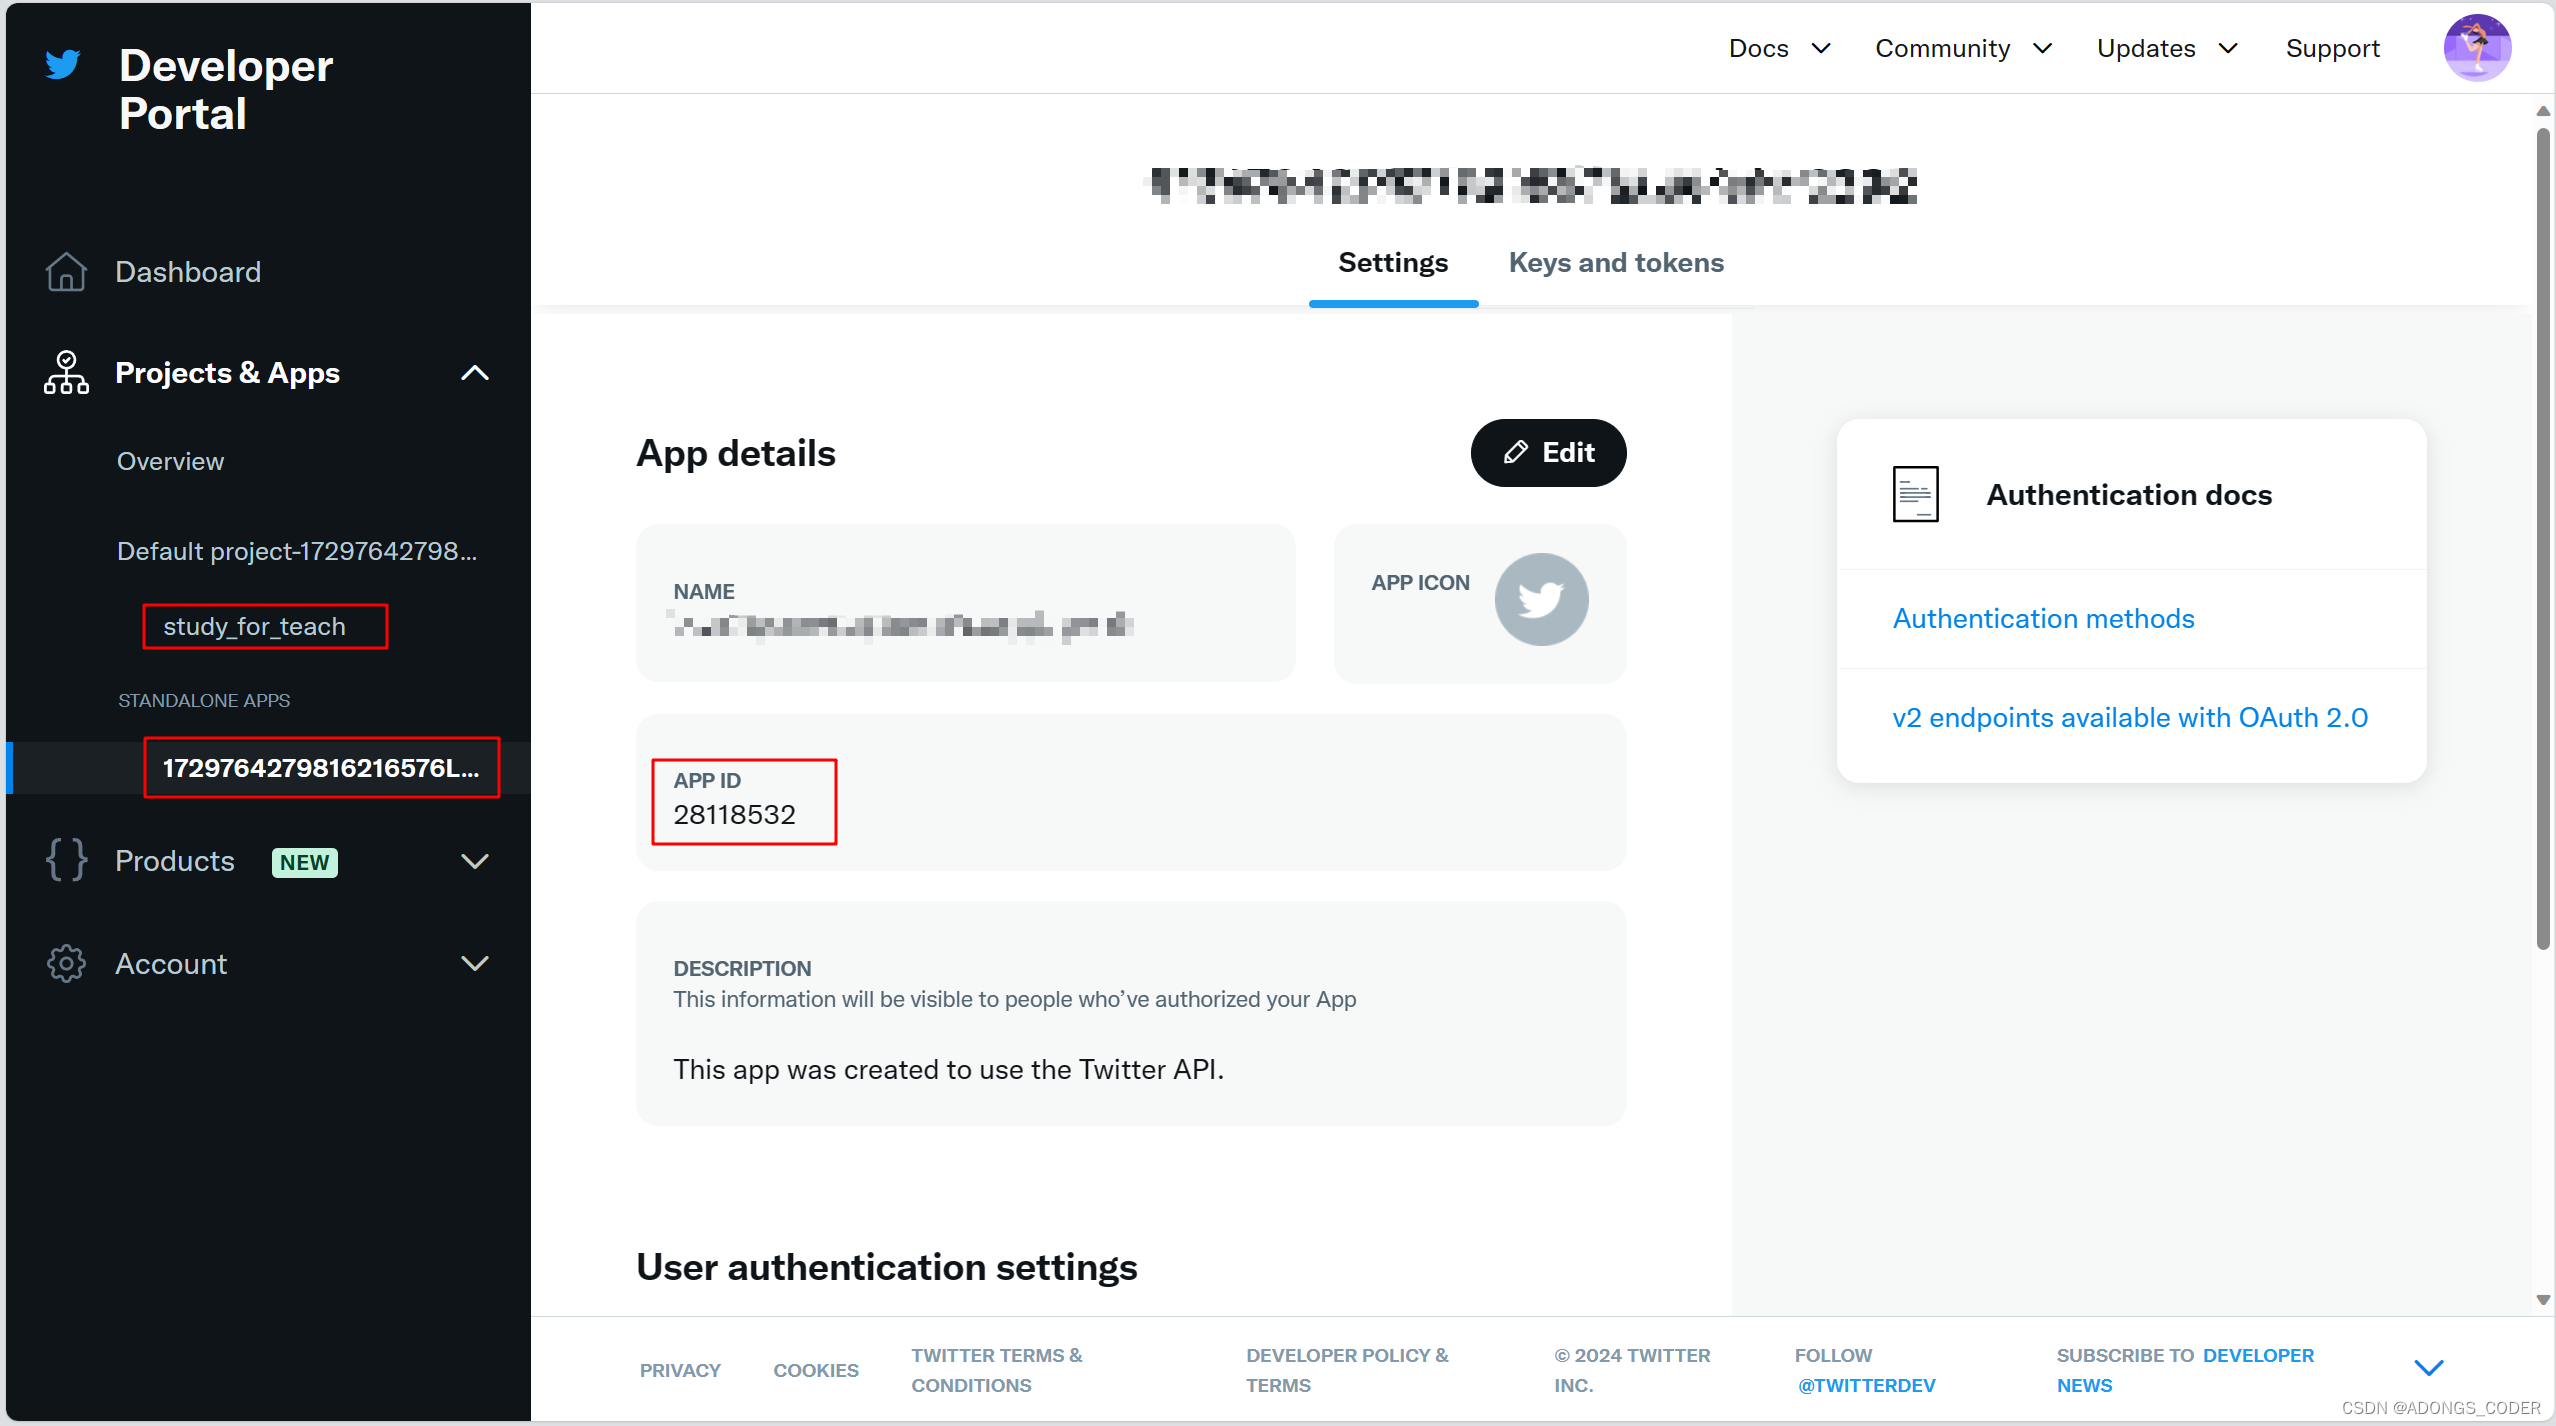Click the Projects & Apps tree icon

point(67,371)
